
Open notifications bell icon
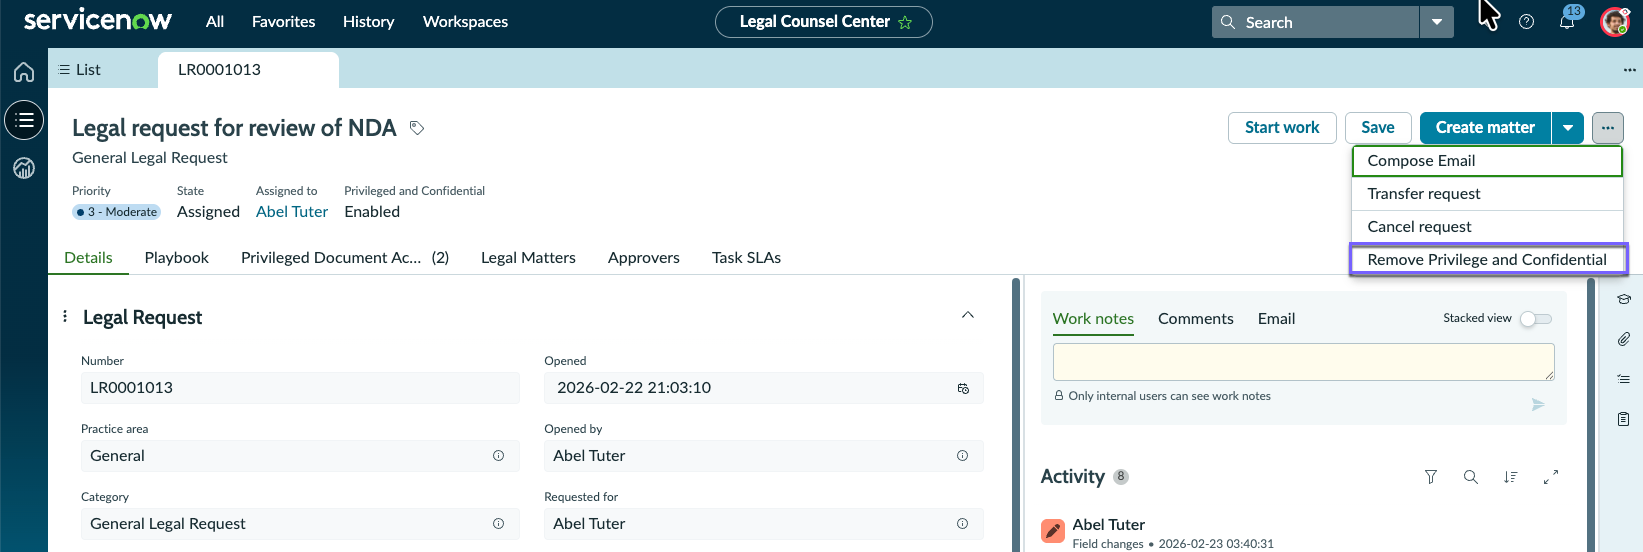[1567, 22]
